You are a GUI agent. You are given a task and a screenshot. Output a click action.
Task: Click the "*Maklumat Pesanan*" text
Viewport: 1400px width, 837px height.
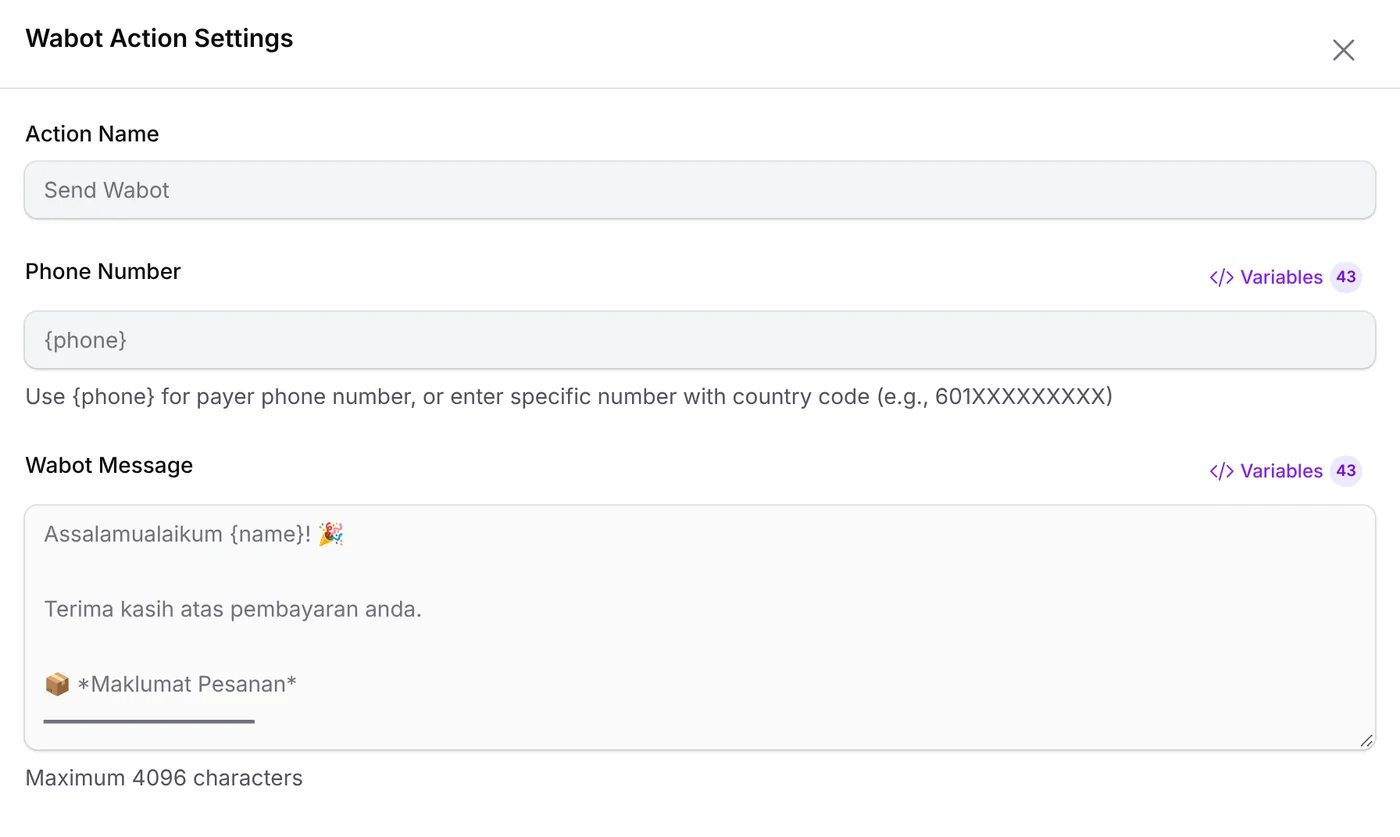pos(187,685)
